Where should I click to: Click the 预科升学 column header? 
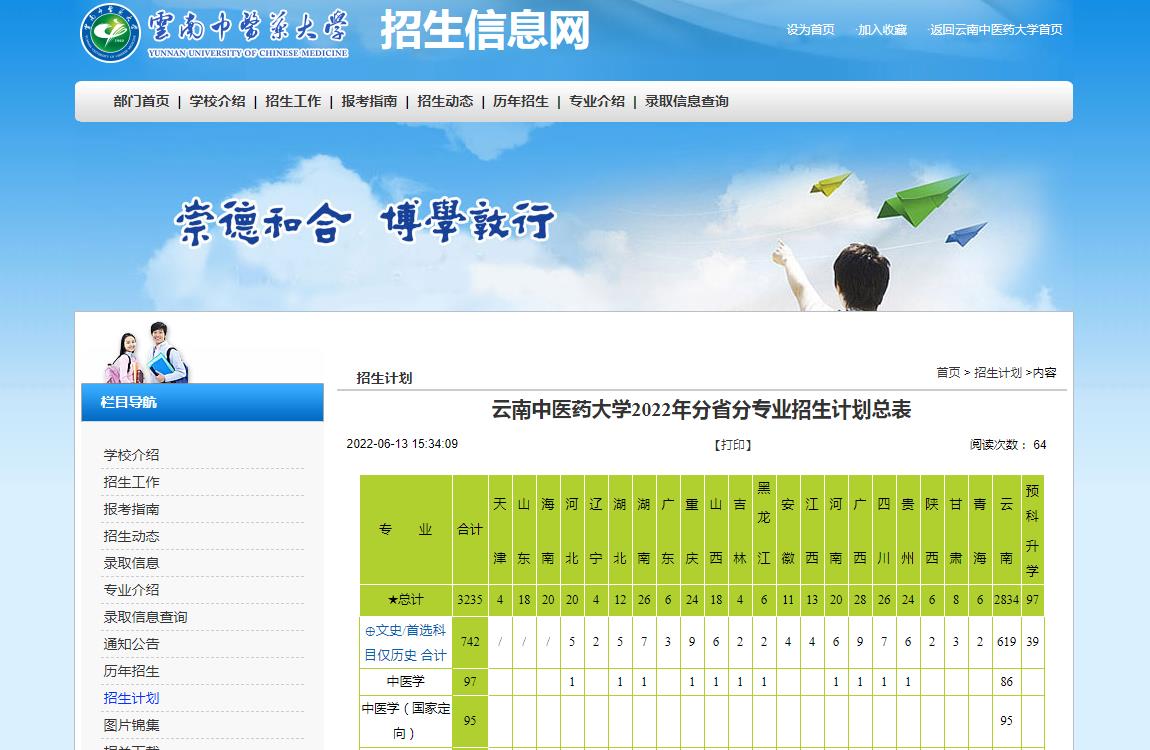click(x=1033, y=529)
